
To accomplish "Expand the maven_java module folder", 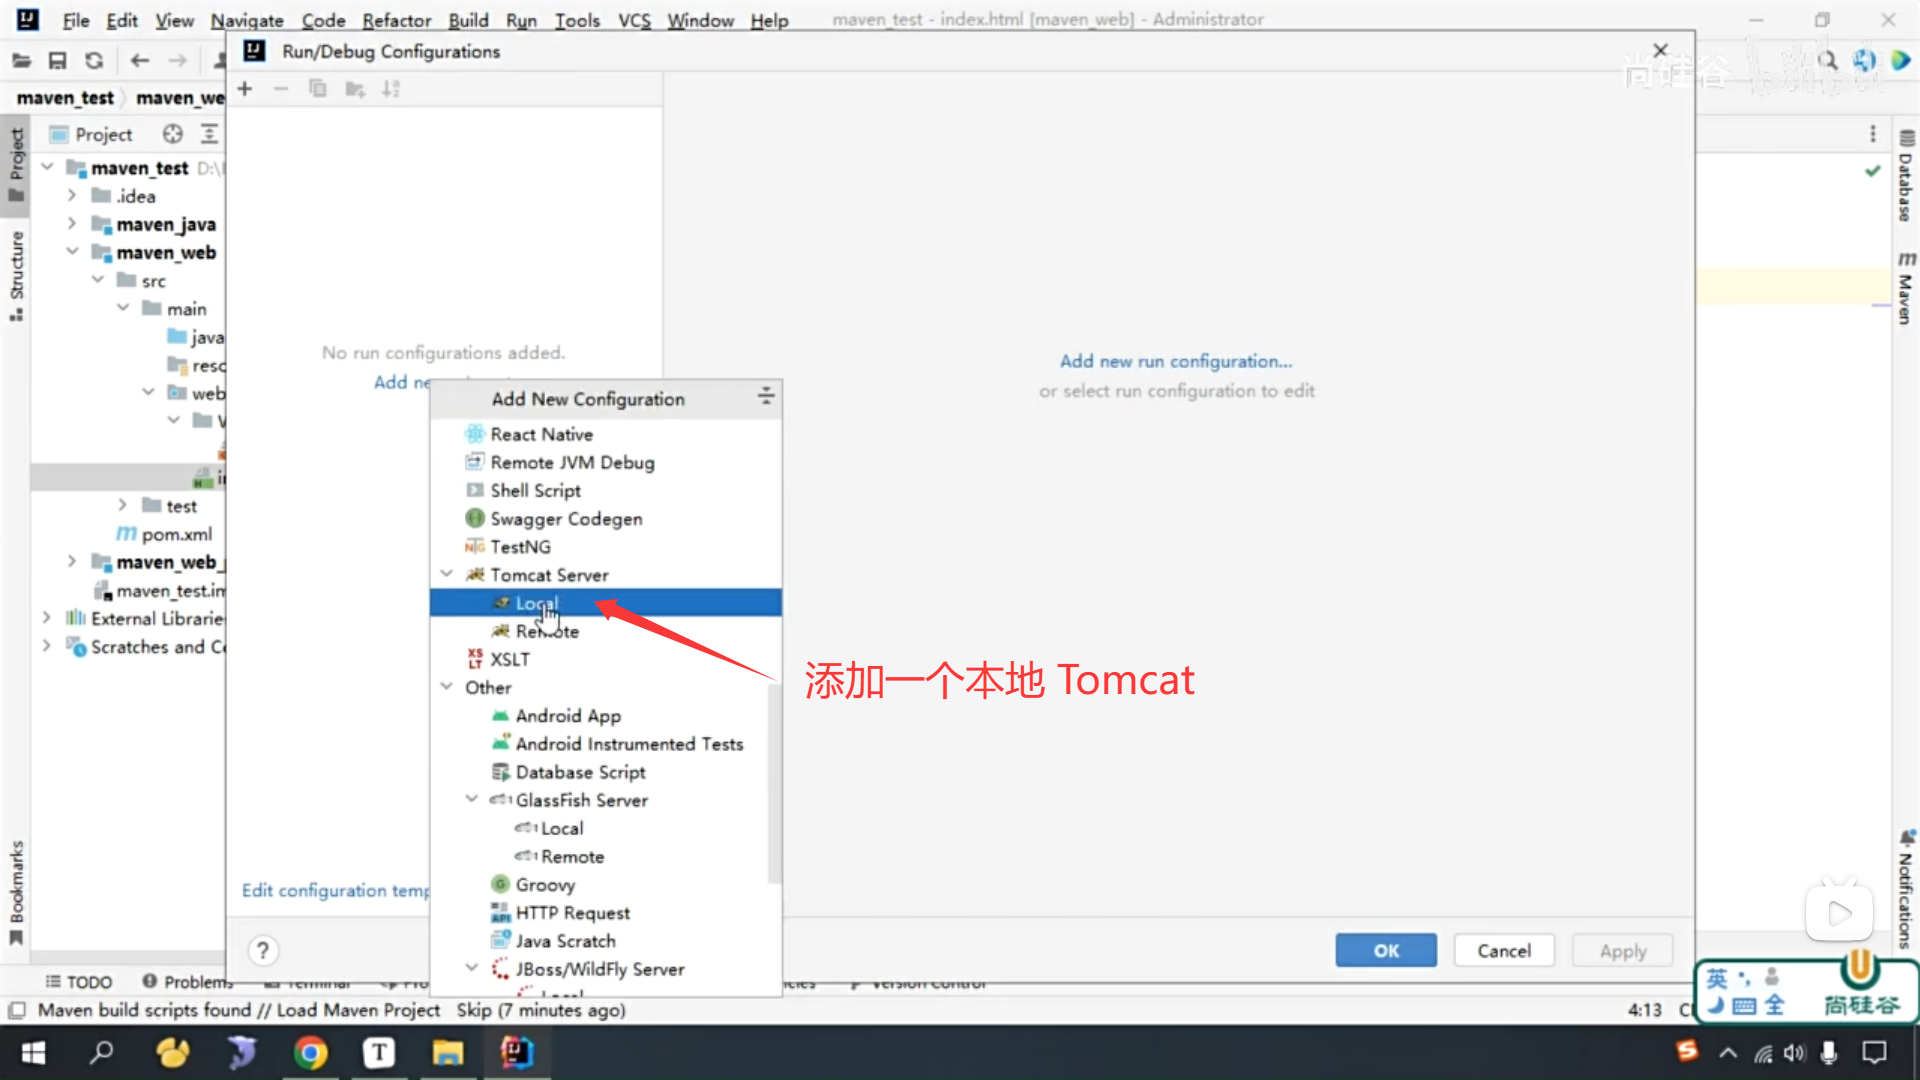I will click(72, 224).
